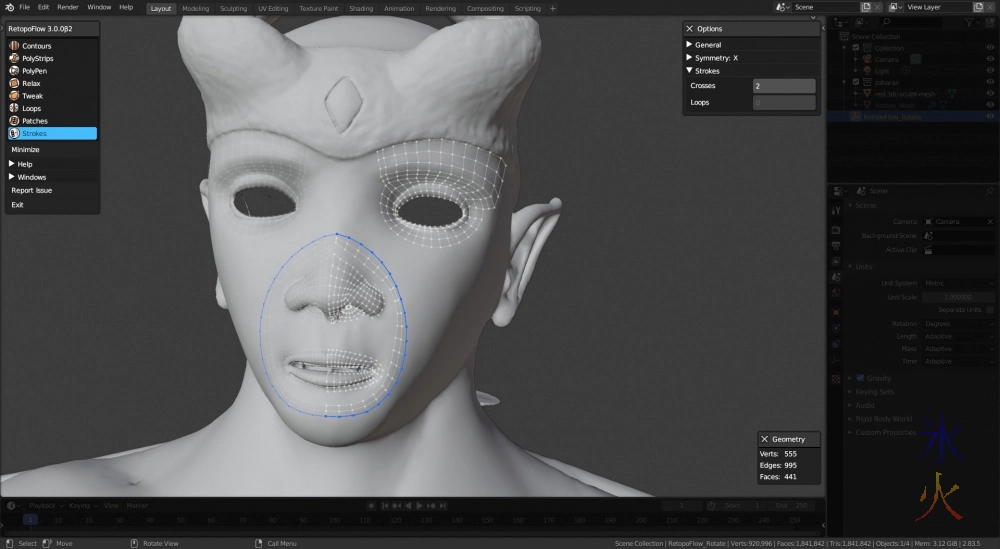
Task: Choose the Relax brush icon
Action: 14,83
